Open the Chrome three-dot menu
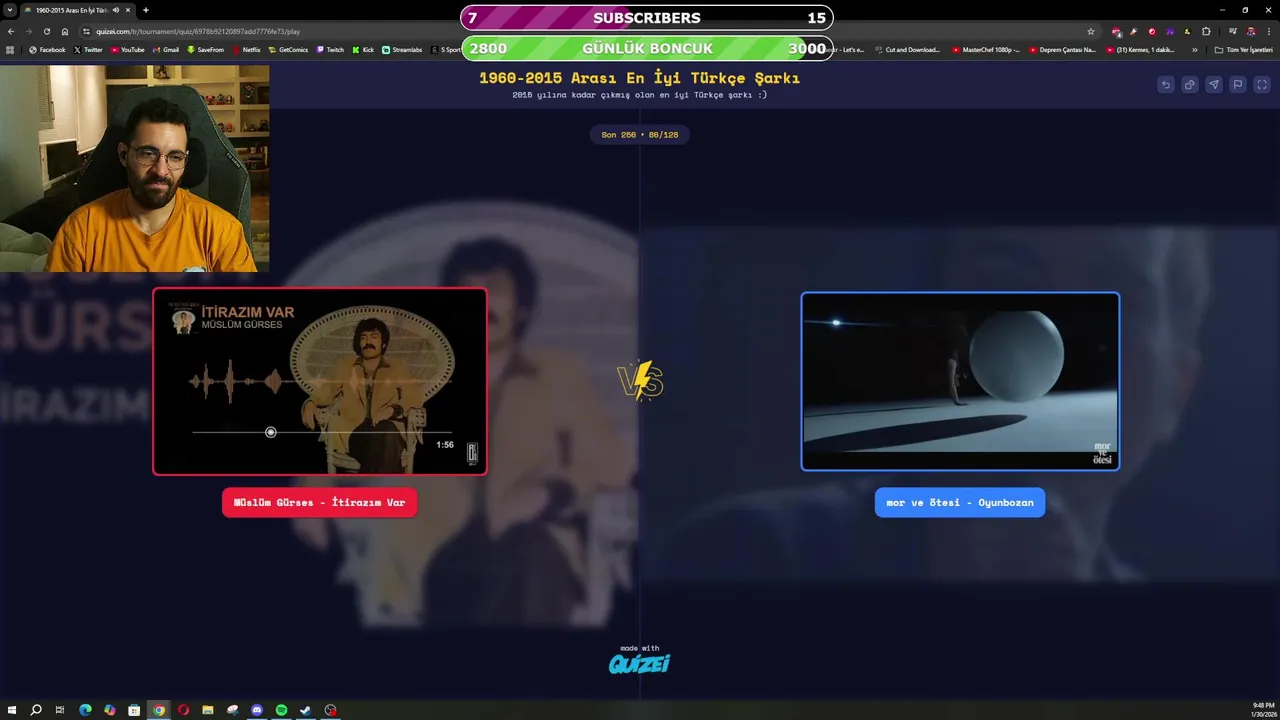Screen dimensions: 1280x720 tap(1269, 32)
